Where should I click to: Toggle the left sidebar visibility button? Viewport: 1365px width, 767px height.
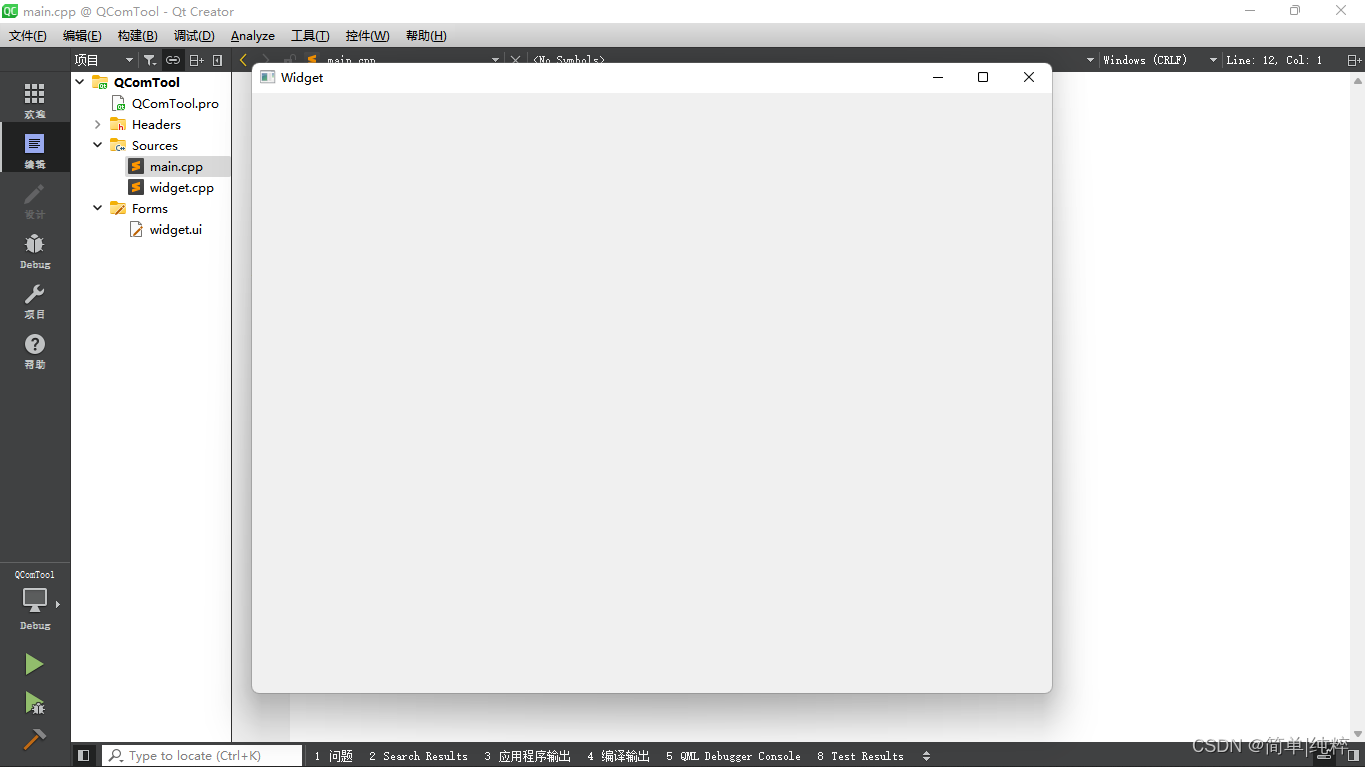pyautogui.click(x=84, y=756)
